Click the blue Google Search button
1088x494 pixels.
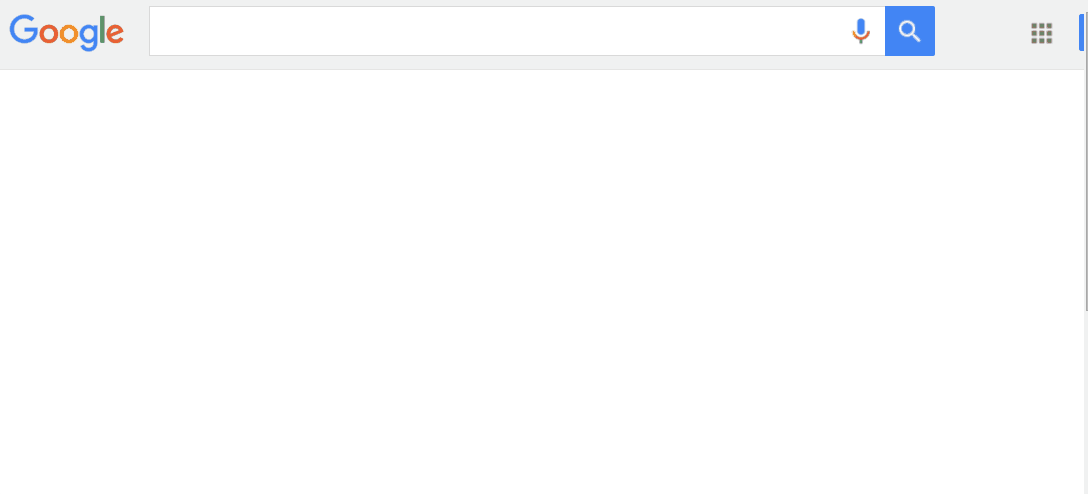pos(910,31)
